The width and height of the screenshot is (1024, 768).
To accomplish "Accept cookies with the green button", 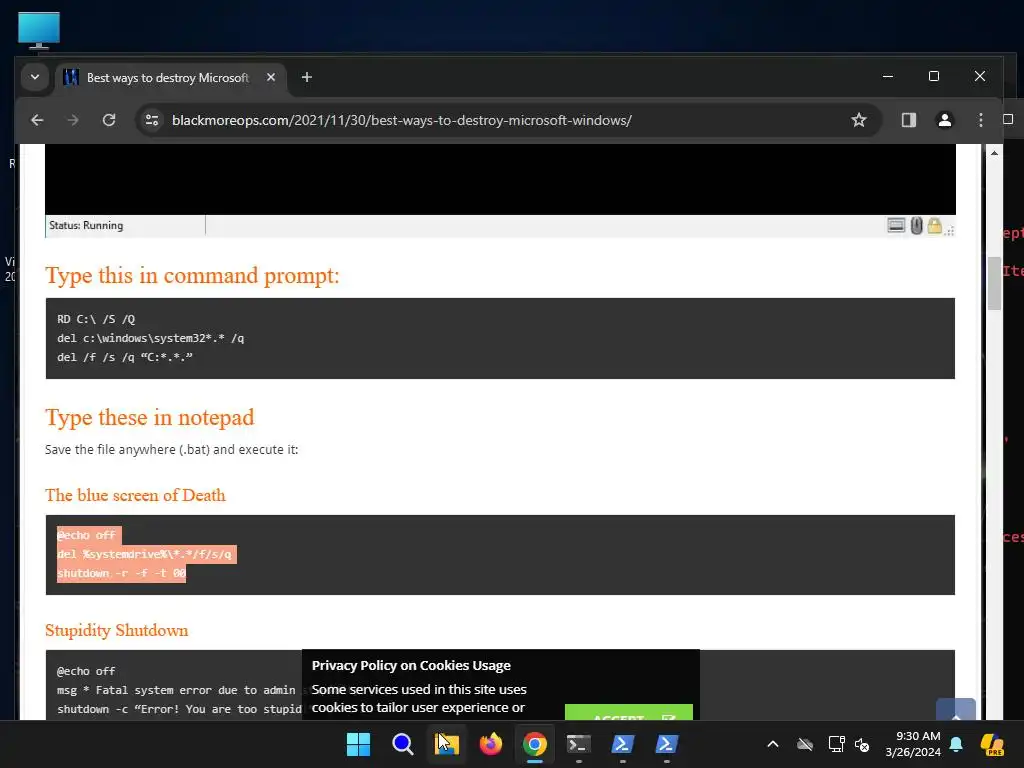I will (628, 712).
